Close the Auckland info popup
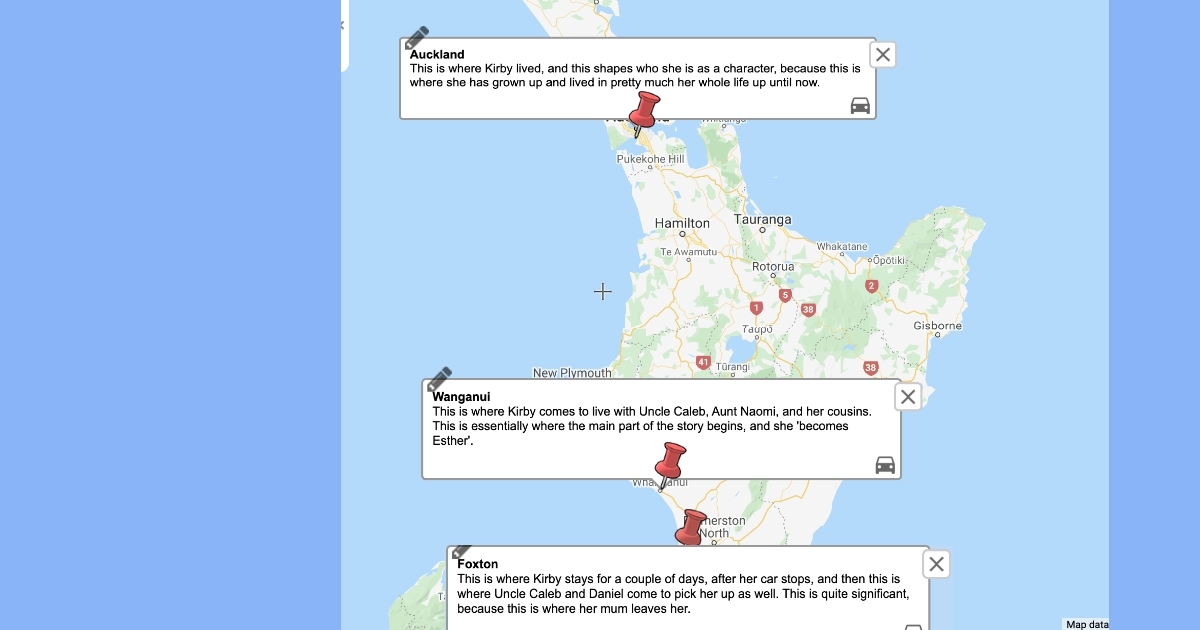 click(882, 55)
